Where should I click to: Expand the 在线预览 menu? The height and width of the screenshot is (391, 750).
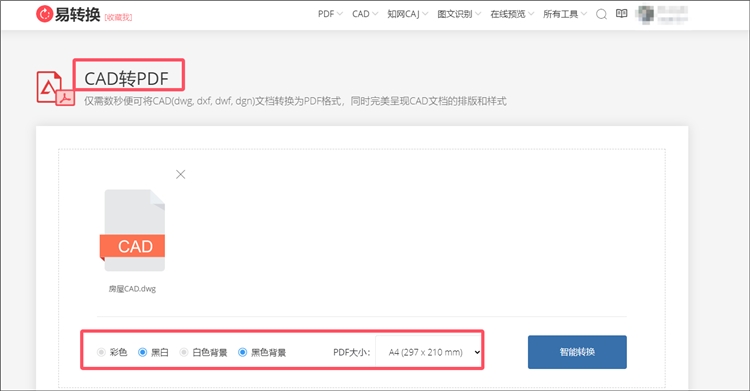(x=512, y=14)
